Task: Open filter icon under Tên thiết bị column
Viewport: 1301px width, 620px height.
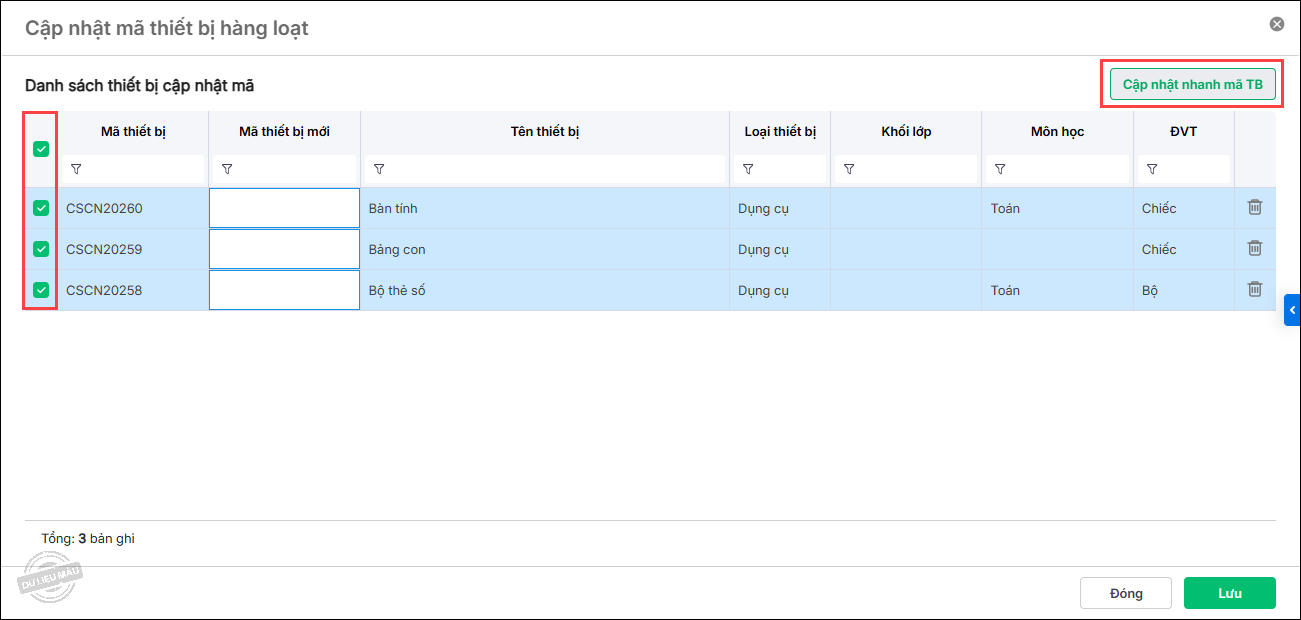Action: click(x=378, y=169)
